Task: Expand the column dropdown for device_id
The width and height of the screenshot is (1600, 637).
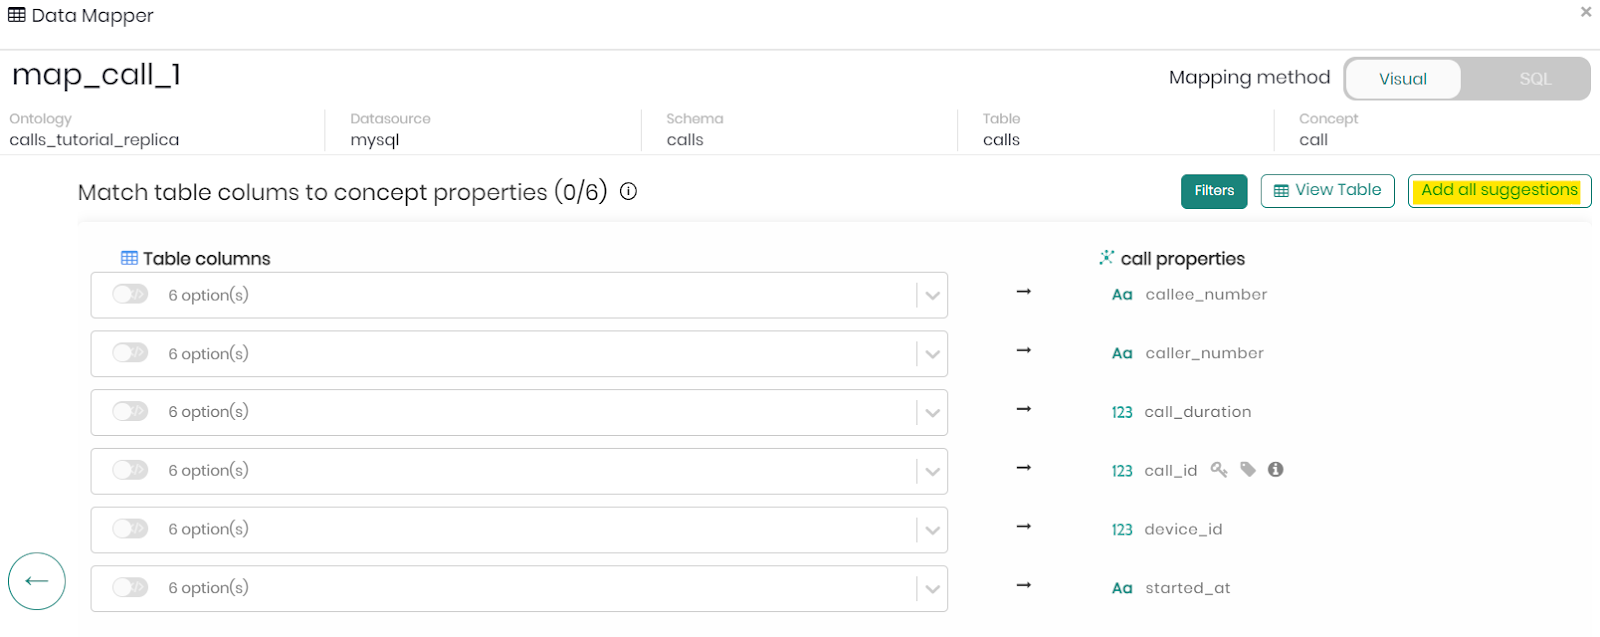Action: (932, 530)
